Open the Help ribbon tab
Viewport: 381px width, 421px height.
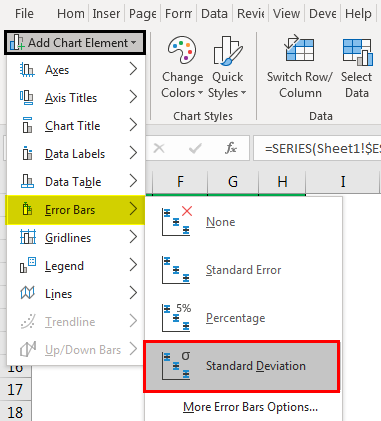click(358, 14)
